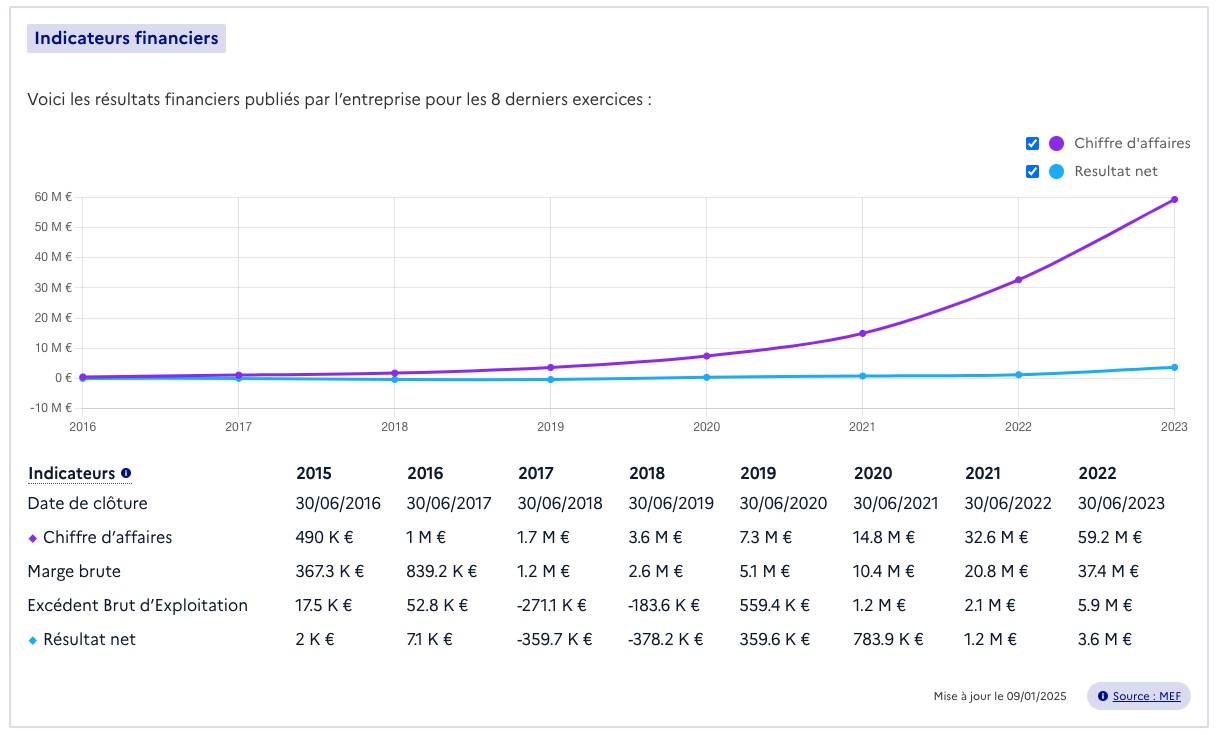Click the Indicateurs financiers section title
This screenshot has width=1220, height=735.
pyautogui.click(x=126, y=39)
